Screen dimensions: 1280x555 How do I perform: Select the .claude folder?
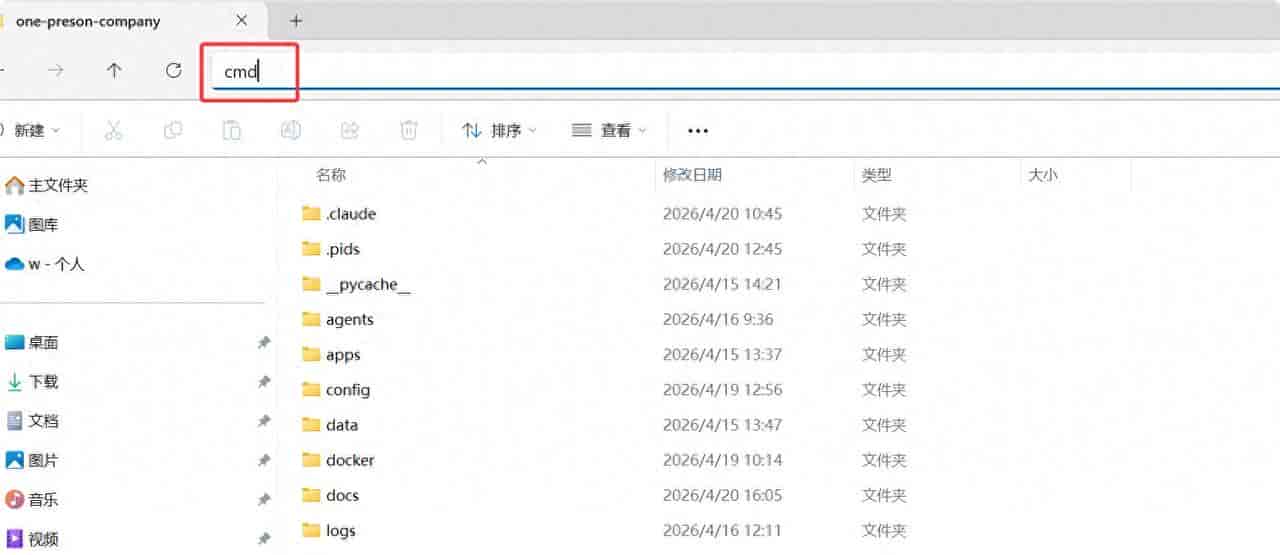point(351,214)
